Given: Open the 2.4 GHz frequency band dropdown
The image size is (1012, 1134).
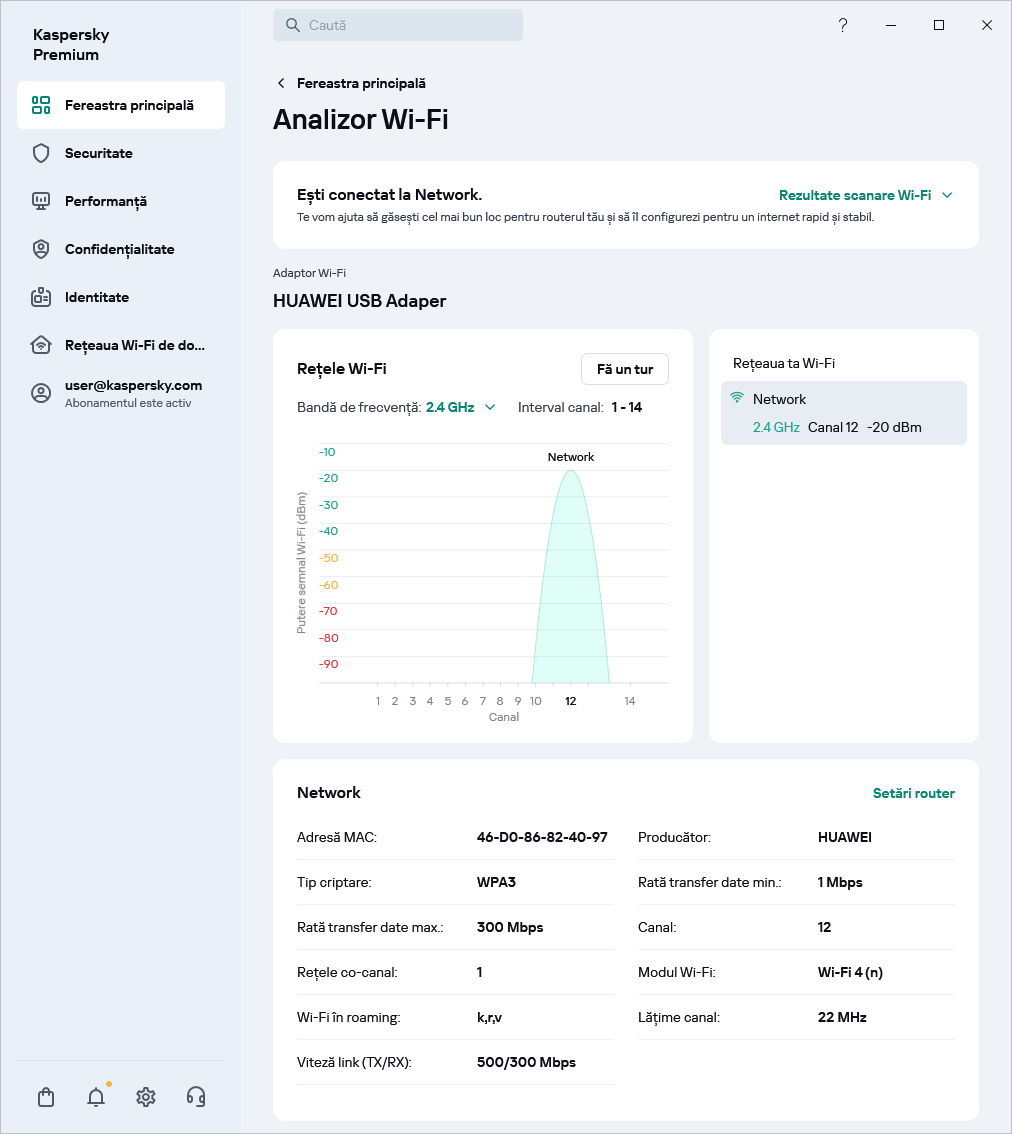Looking at the screenshot, I should pos(461,407).
